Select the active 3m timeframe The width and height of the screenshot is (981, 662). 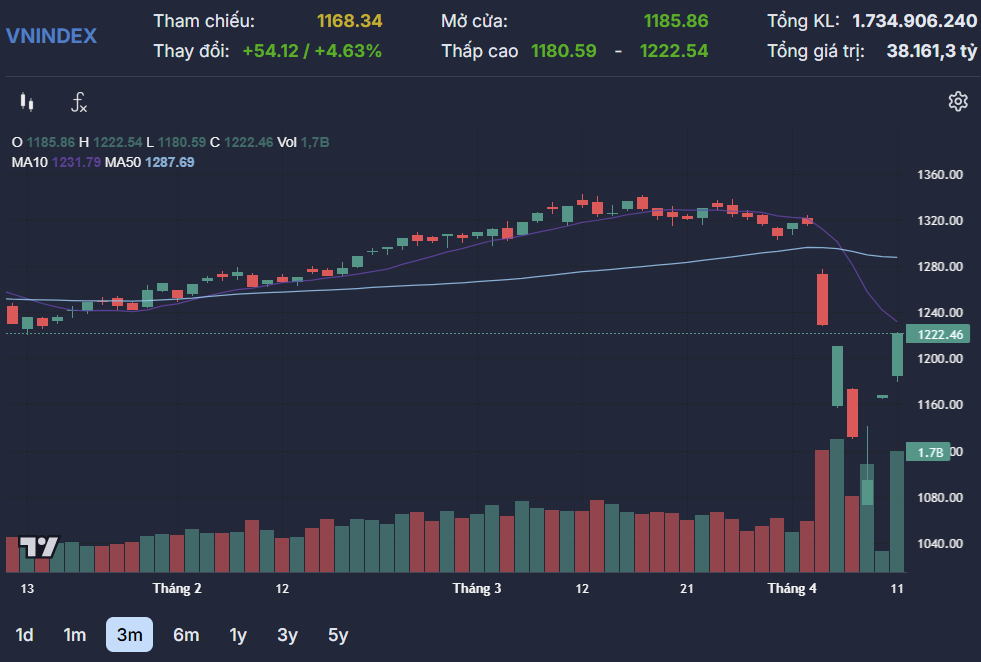(129, 634)
